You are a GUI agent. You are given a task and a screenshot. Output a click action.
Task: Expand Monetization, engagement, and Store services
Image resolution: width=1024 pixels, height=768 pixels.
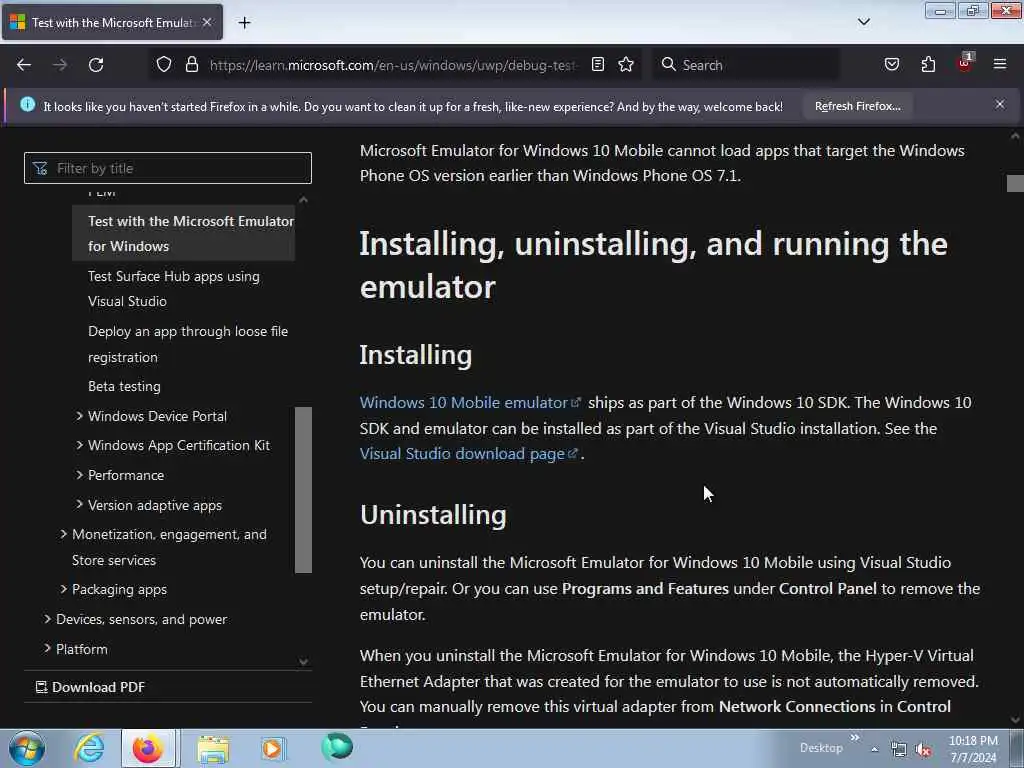(x=63, y=534)
